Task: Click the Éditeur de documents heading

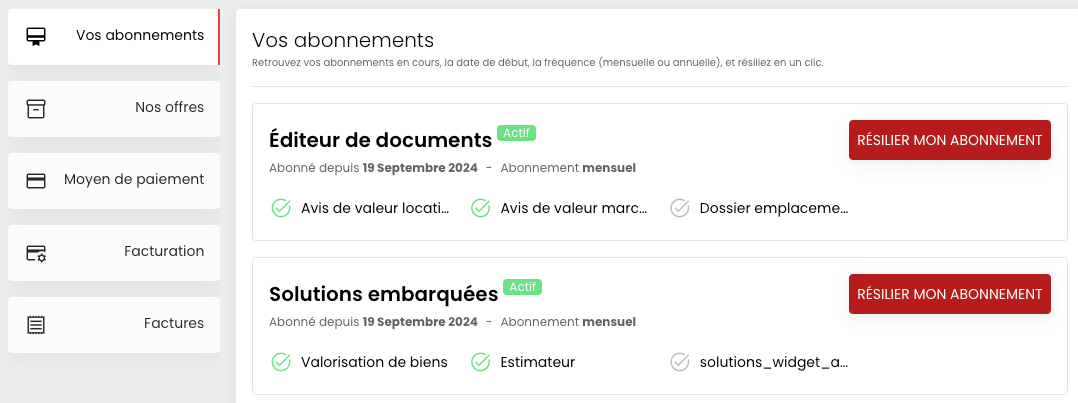Action: tap(380, 140)
